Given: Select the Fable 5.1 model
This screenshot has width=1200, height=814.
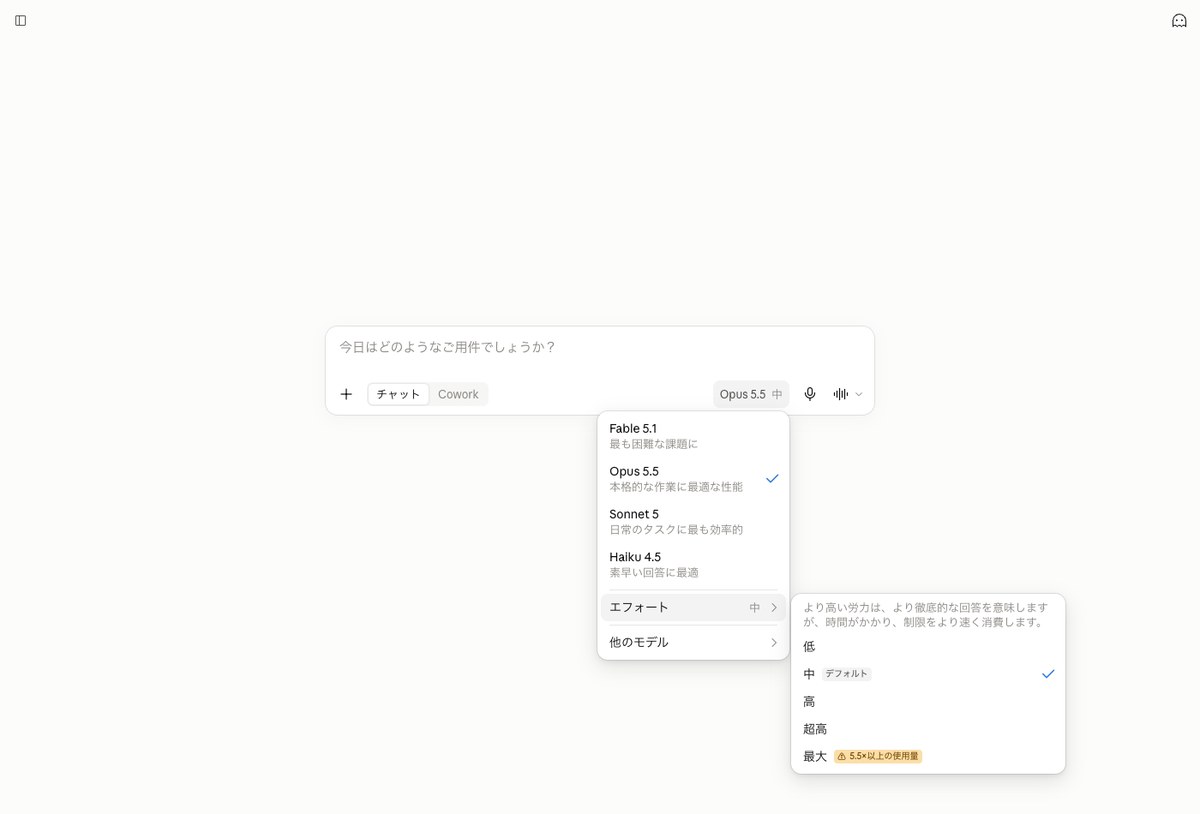Looking at the screenshot, I should [x=693, y=435].
